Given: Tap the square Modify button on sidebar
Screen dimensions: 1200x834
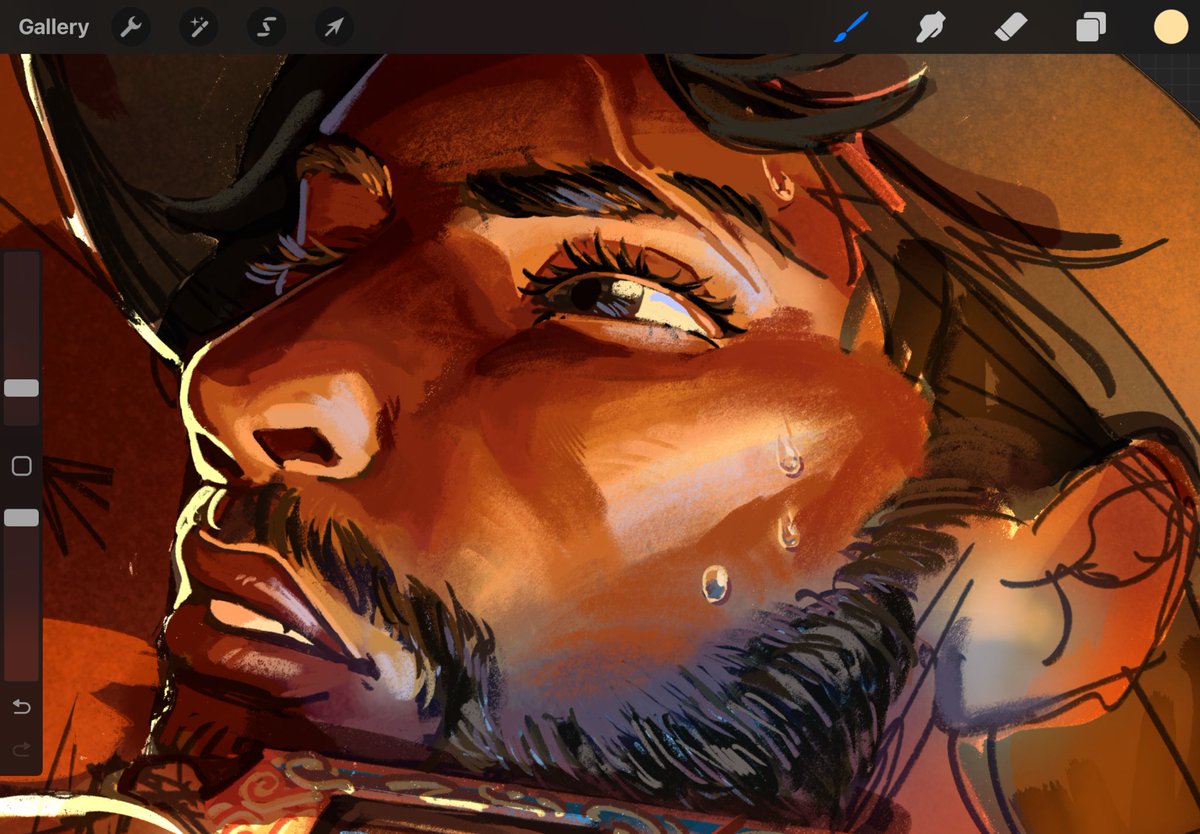Looking at the screenshot, I should click(21, 466).
